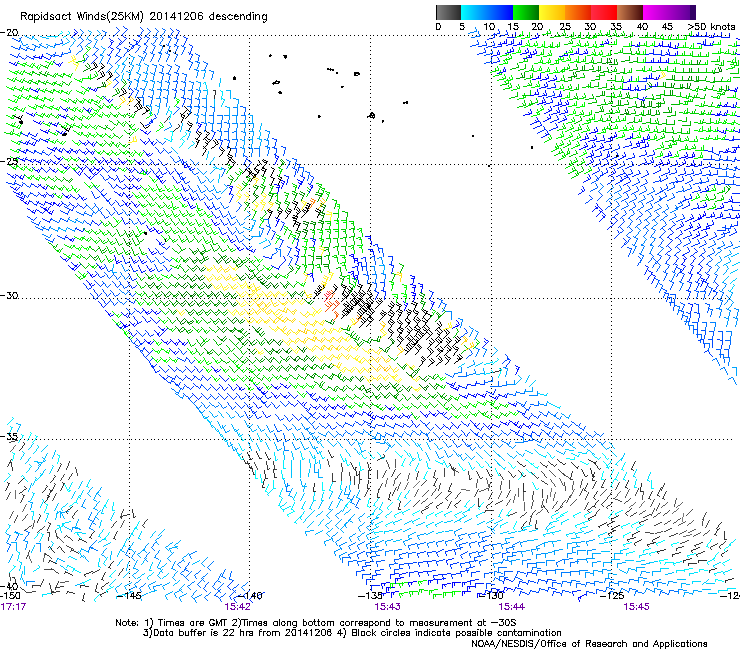Click the '>50 knots' legend label

coord(711,26)
